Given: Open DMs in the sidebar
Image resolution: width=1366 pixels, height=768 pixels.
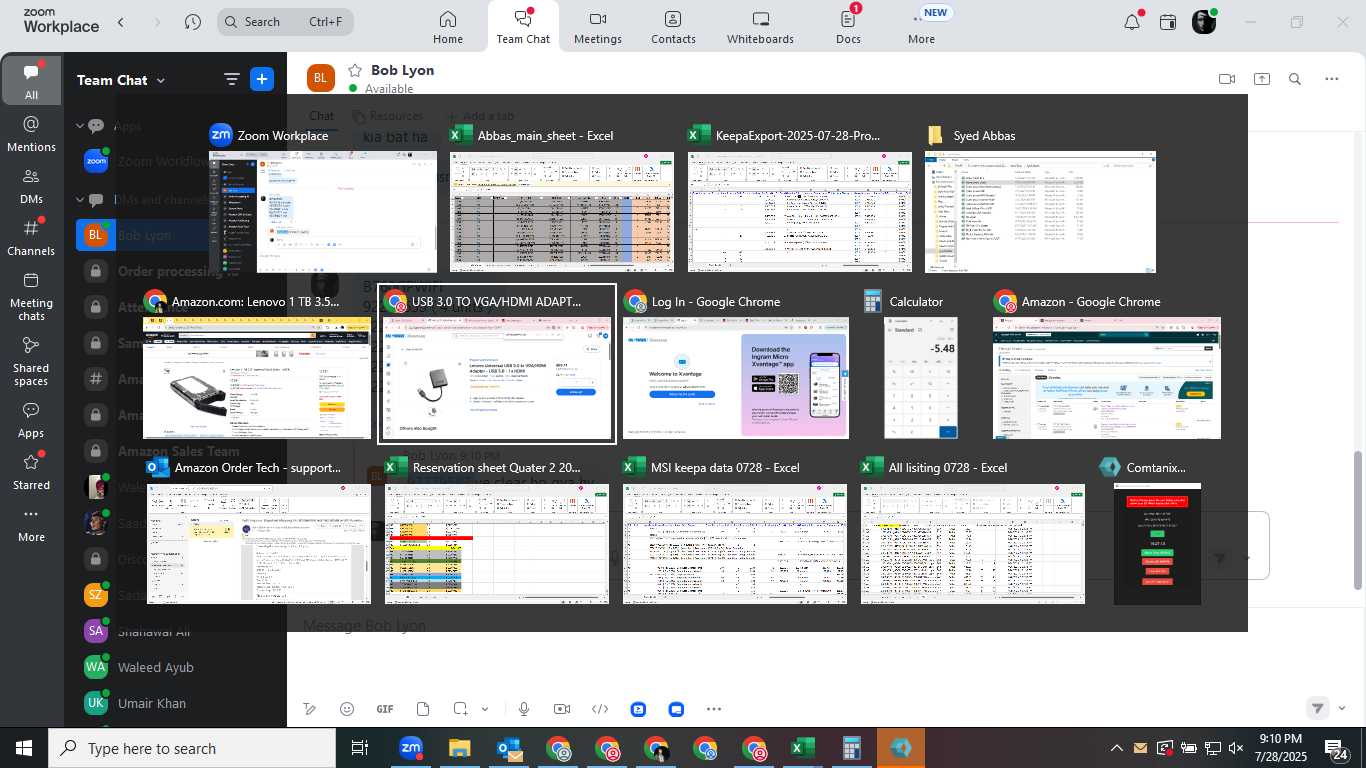Looking at the screenshot, I should coord(31,185).
